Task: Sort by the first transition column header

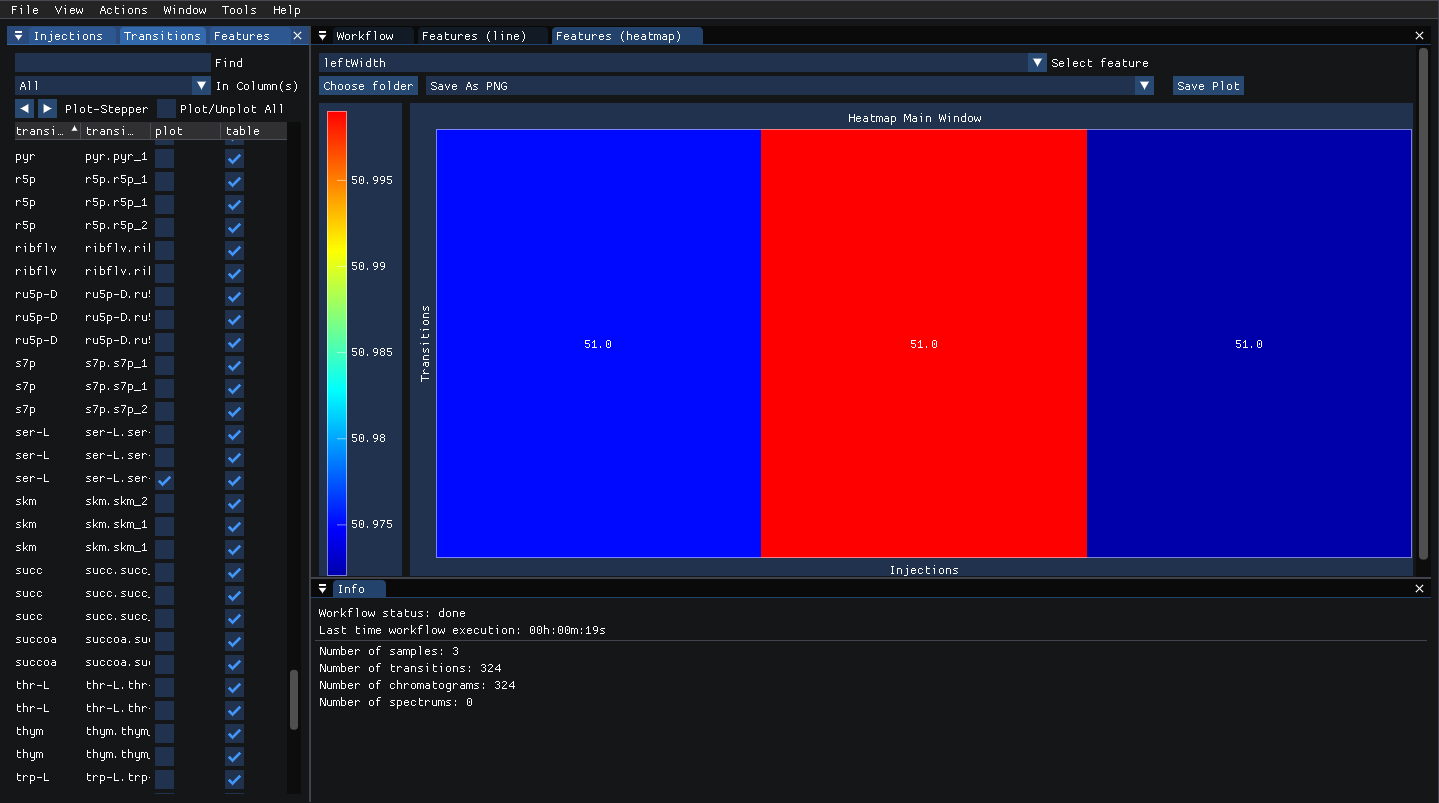Action: (x=47, y=131)
